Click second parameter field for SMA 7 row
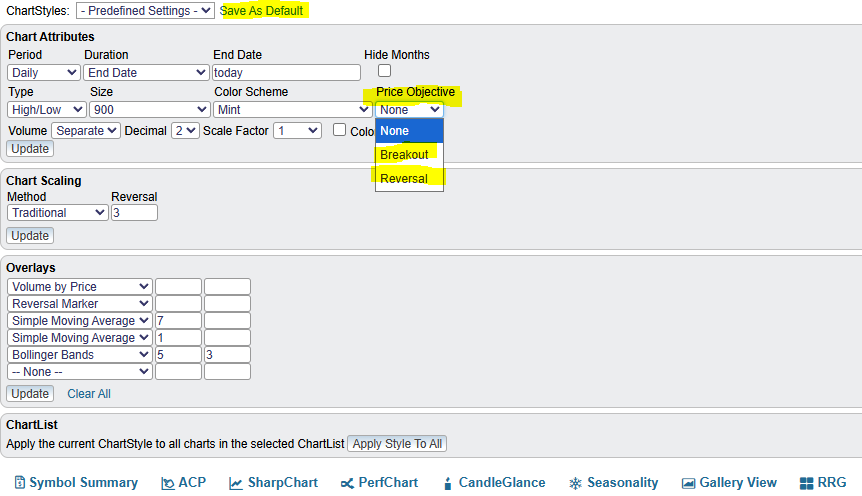The height and width of the screenshot is (496, 862). click(x=228, y=321)
